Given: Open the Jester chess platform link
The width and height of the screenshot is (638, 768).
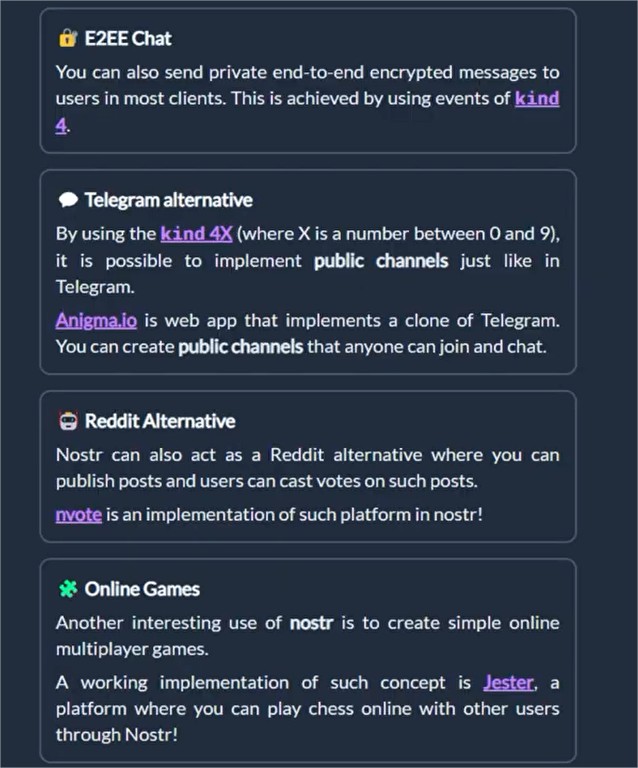Looking at the screenshot, I should click(x=508, y=682).
